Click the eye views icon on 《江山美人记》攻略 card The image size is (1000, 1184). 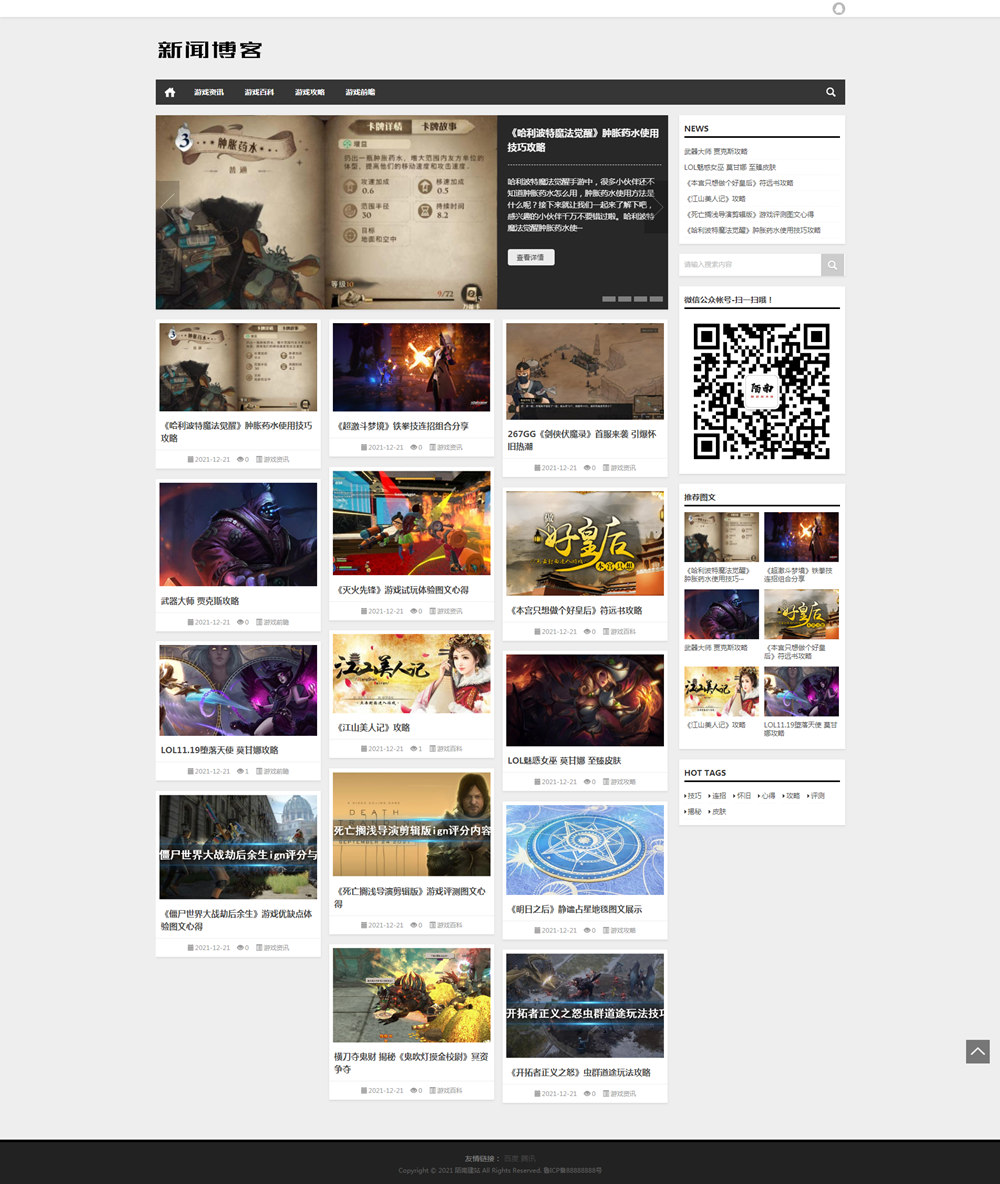pos(413,749)
